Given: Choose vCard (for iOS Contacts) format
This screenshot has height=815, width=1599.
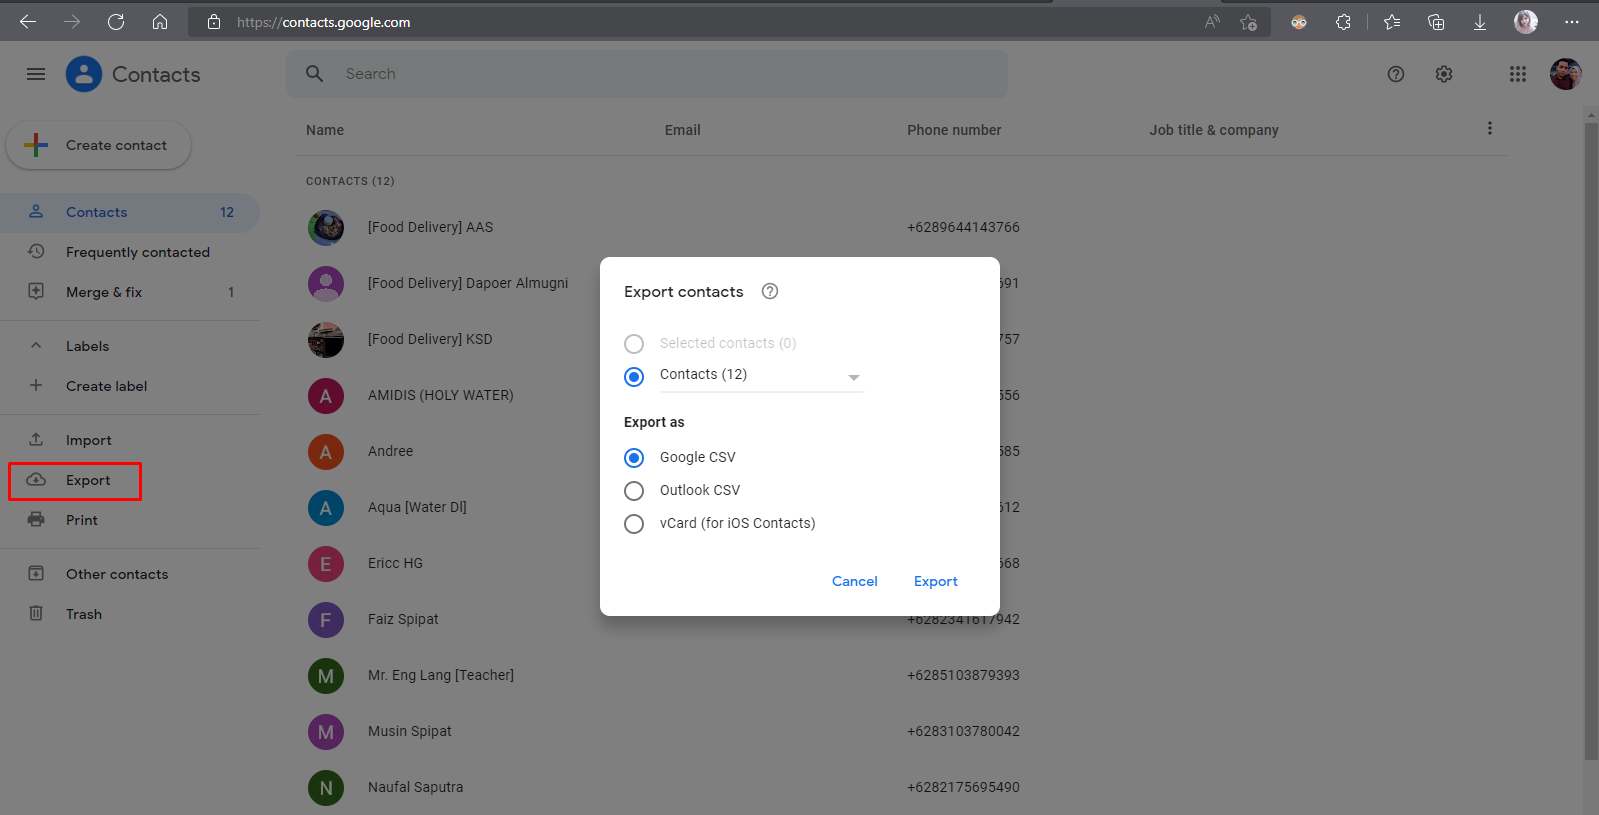Looking at the screenshot, I should point(634,524).
